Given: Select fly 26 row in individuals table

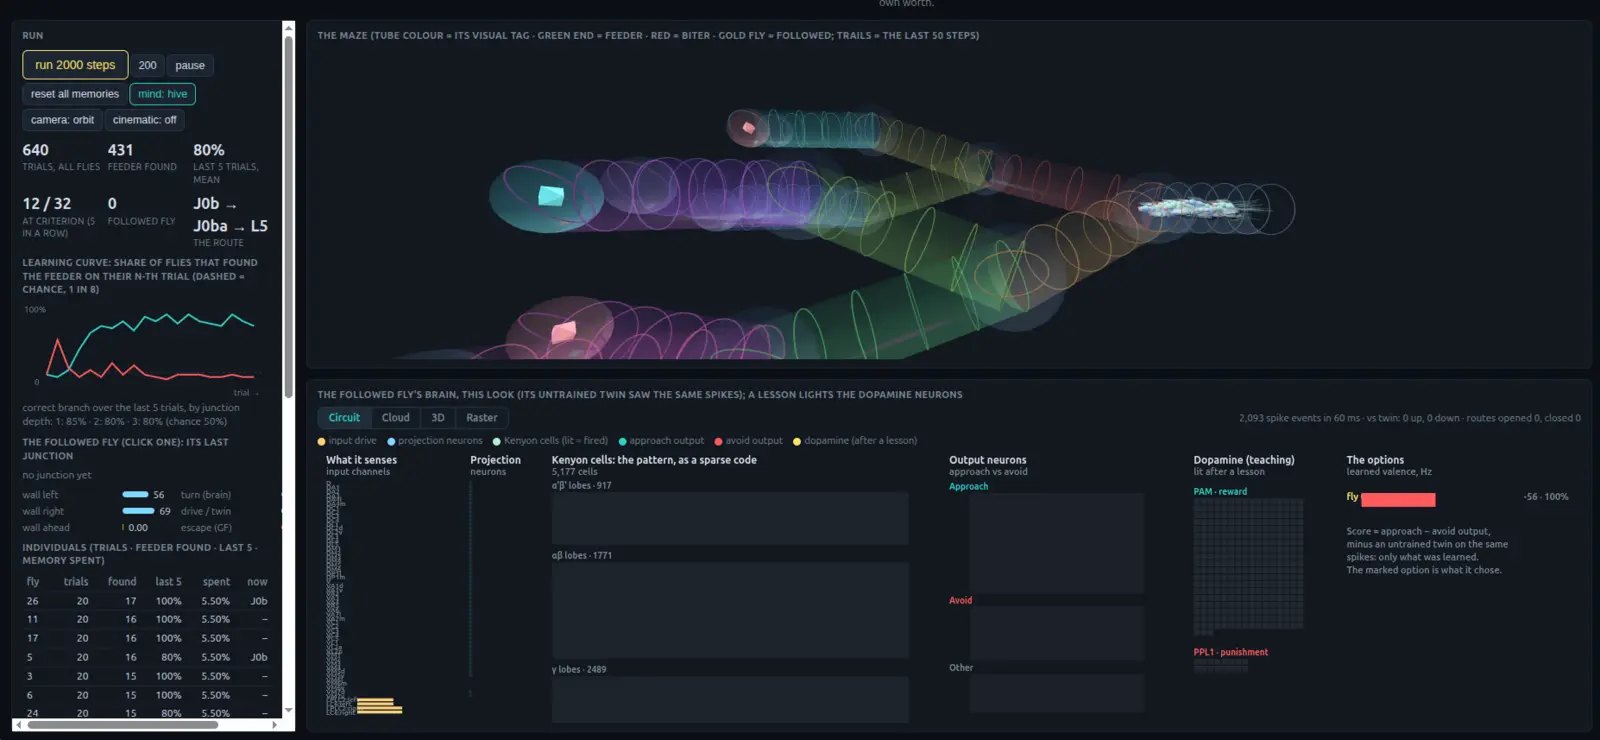Looking at the screenshot, I should (x=146, y=601).
